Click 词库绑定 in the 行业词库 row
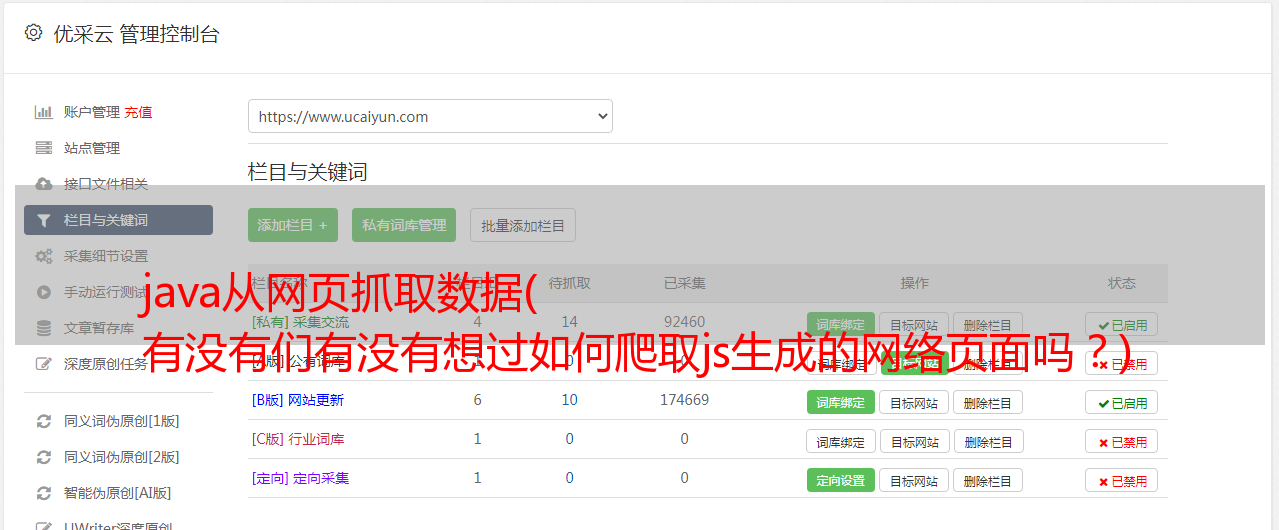Image resolution: width=1279 pixels, height=530 pixels. click(x=840, y=441)
